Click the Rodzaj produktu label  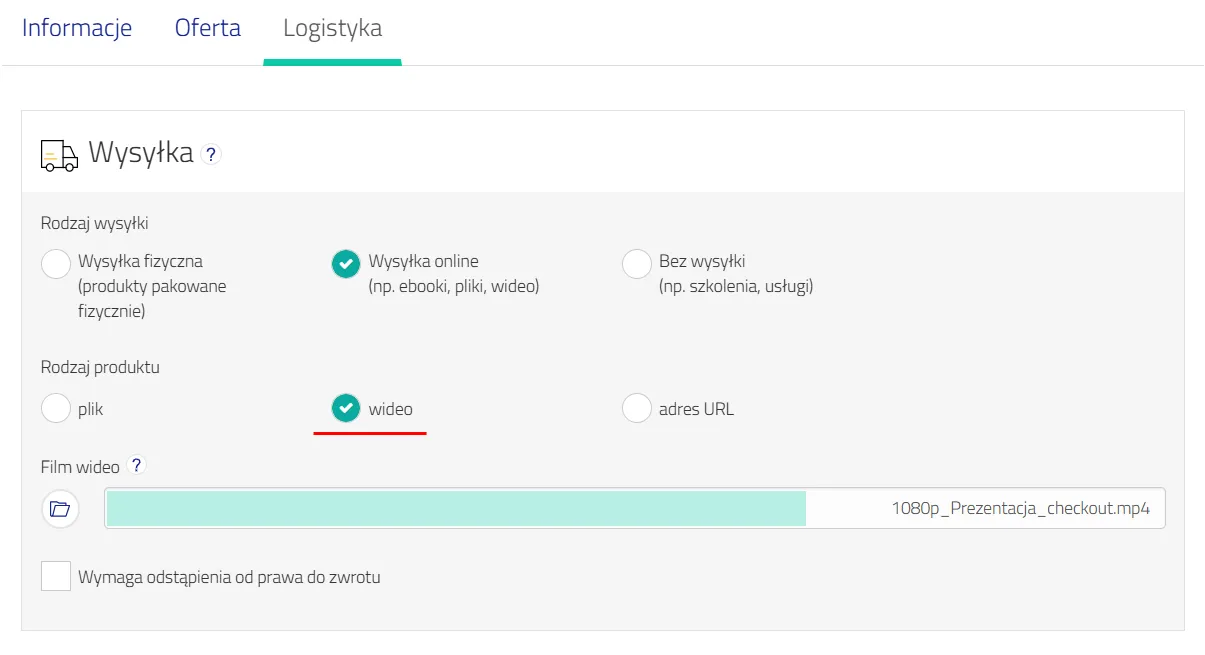(x=100, y=367)
